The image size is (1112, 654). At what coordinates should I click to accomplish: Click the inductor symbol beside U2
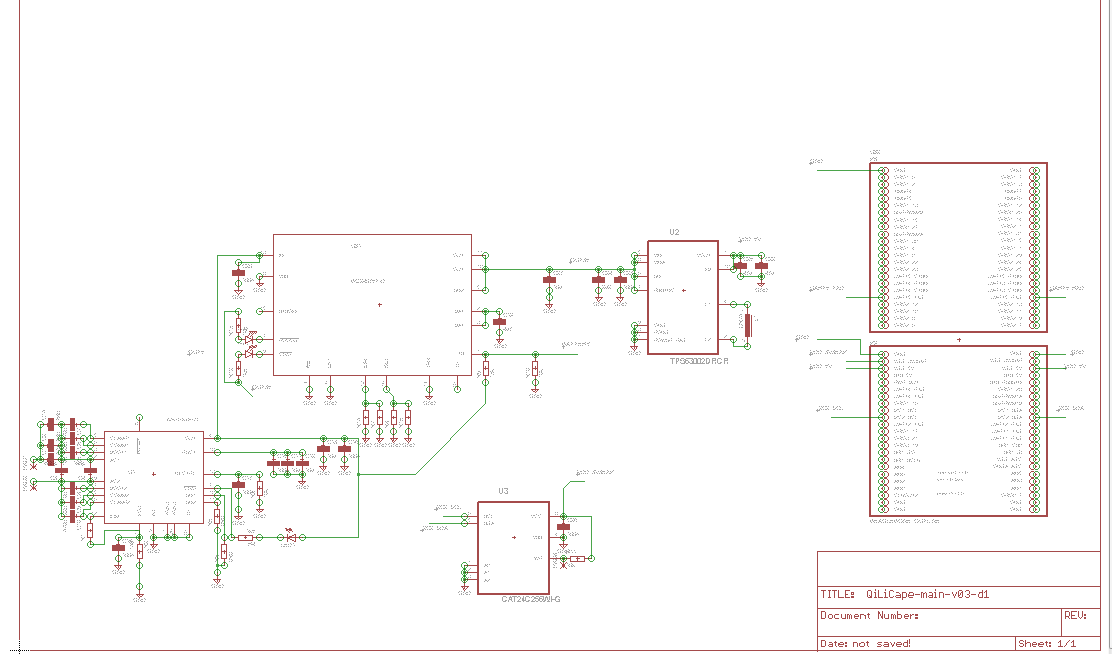tap(747, 323)
